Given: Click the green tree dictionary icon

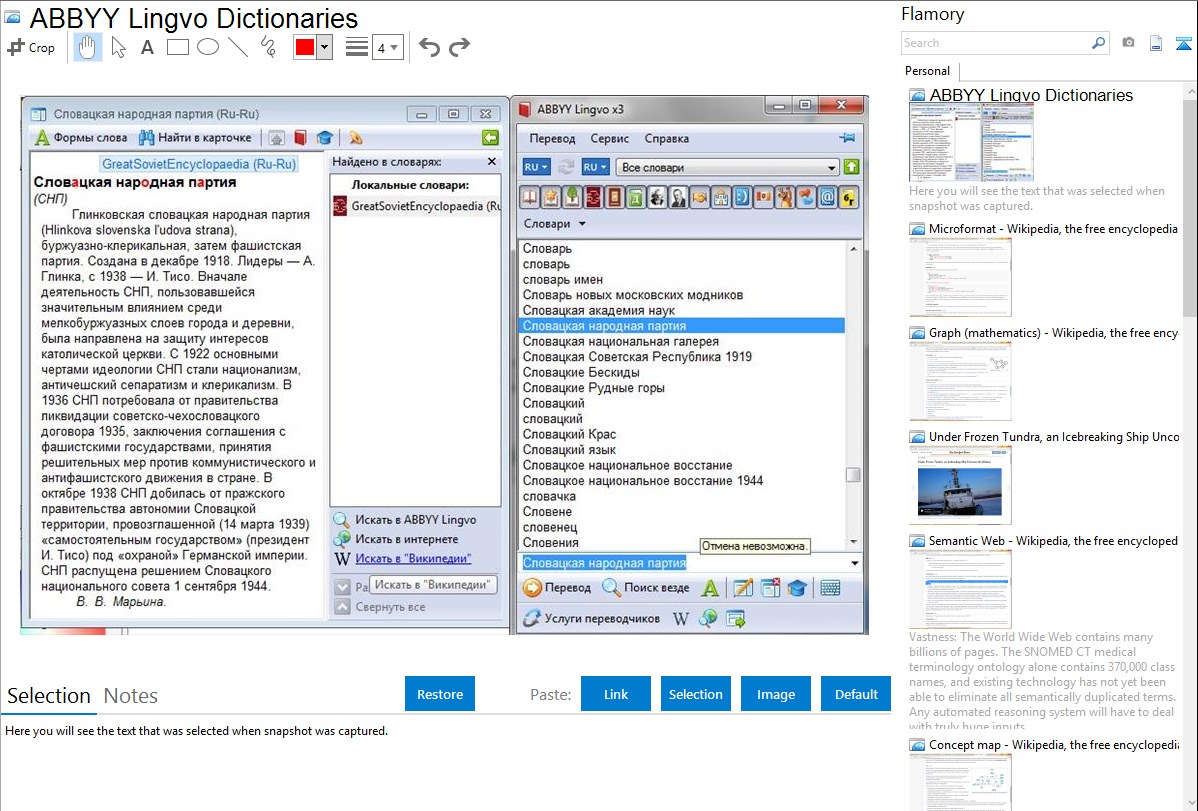Looking at the screenshot, I should [x=571, y=198].
